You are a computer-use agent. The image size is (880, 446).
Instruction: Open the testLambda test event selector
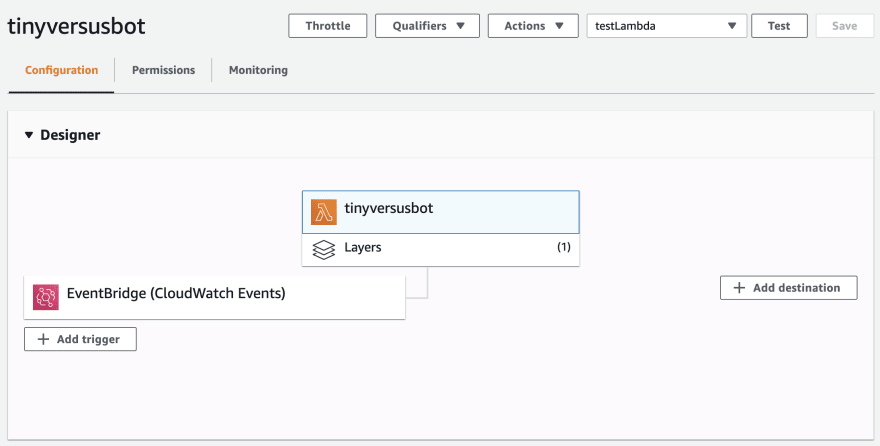tap(667, 26)
